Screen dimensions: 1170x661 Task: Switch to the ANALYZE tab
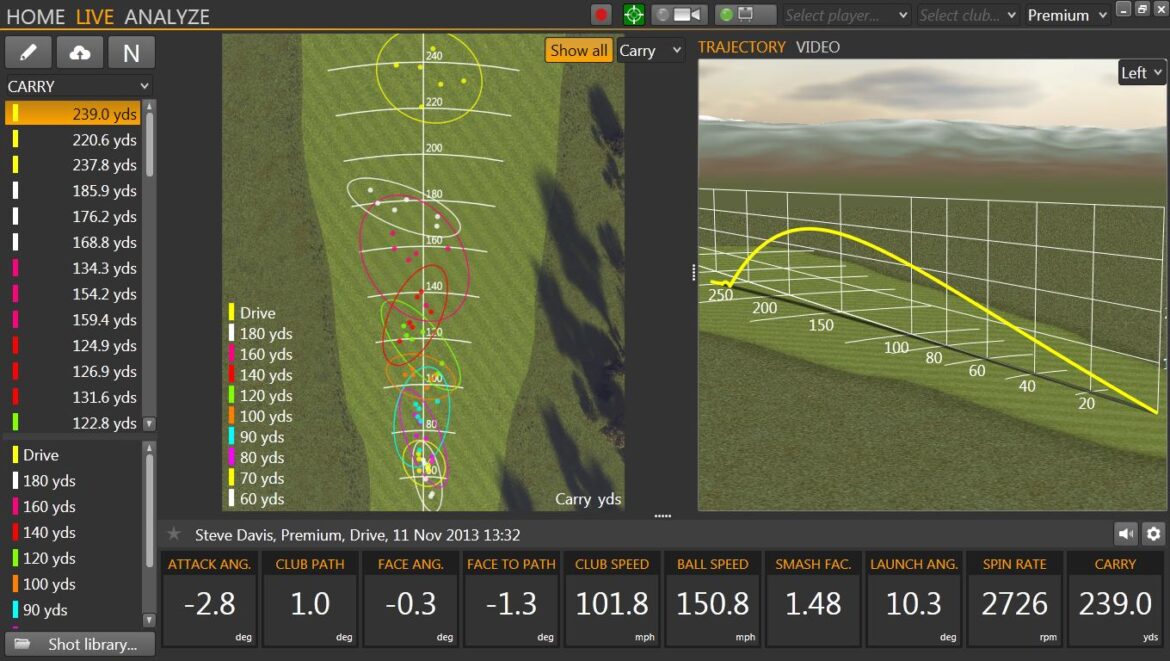pos(167,17)
